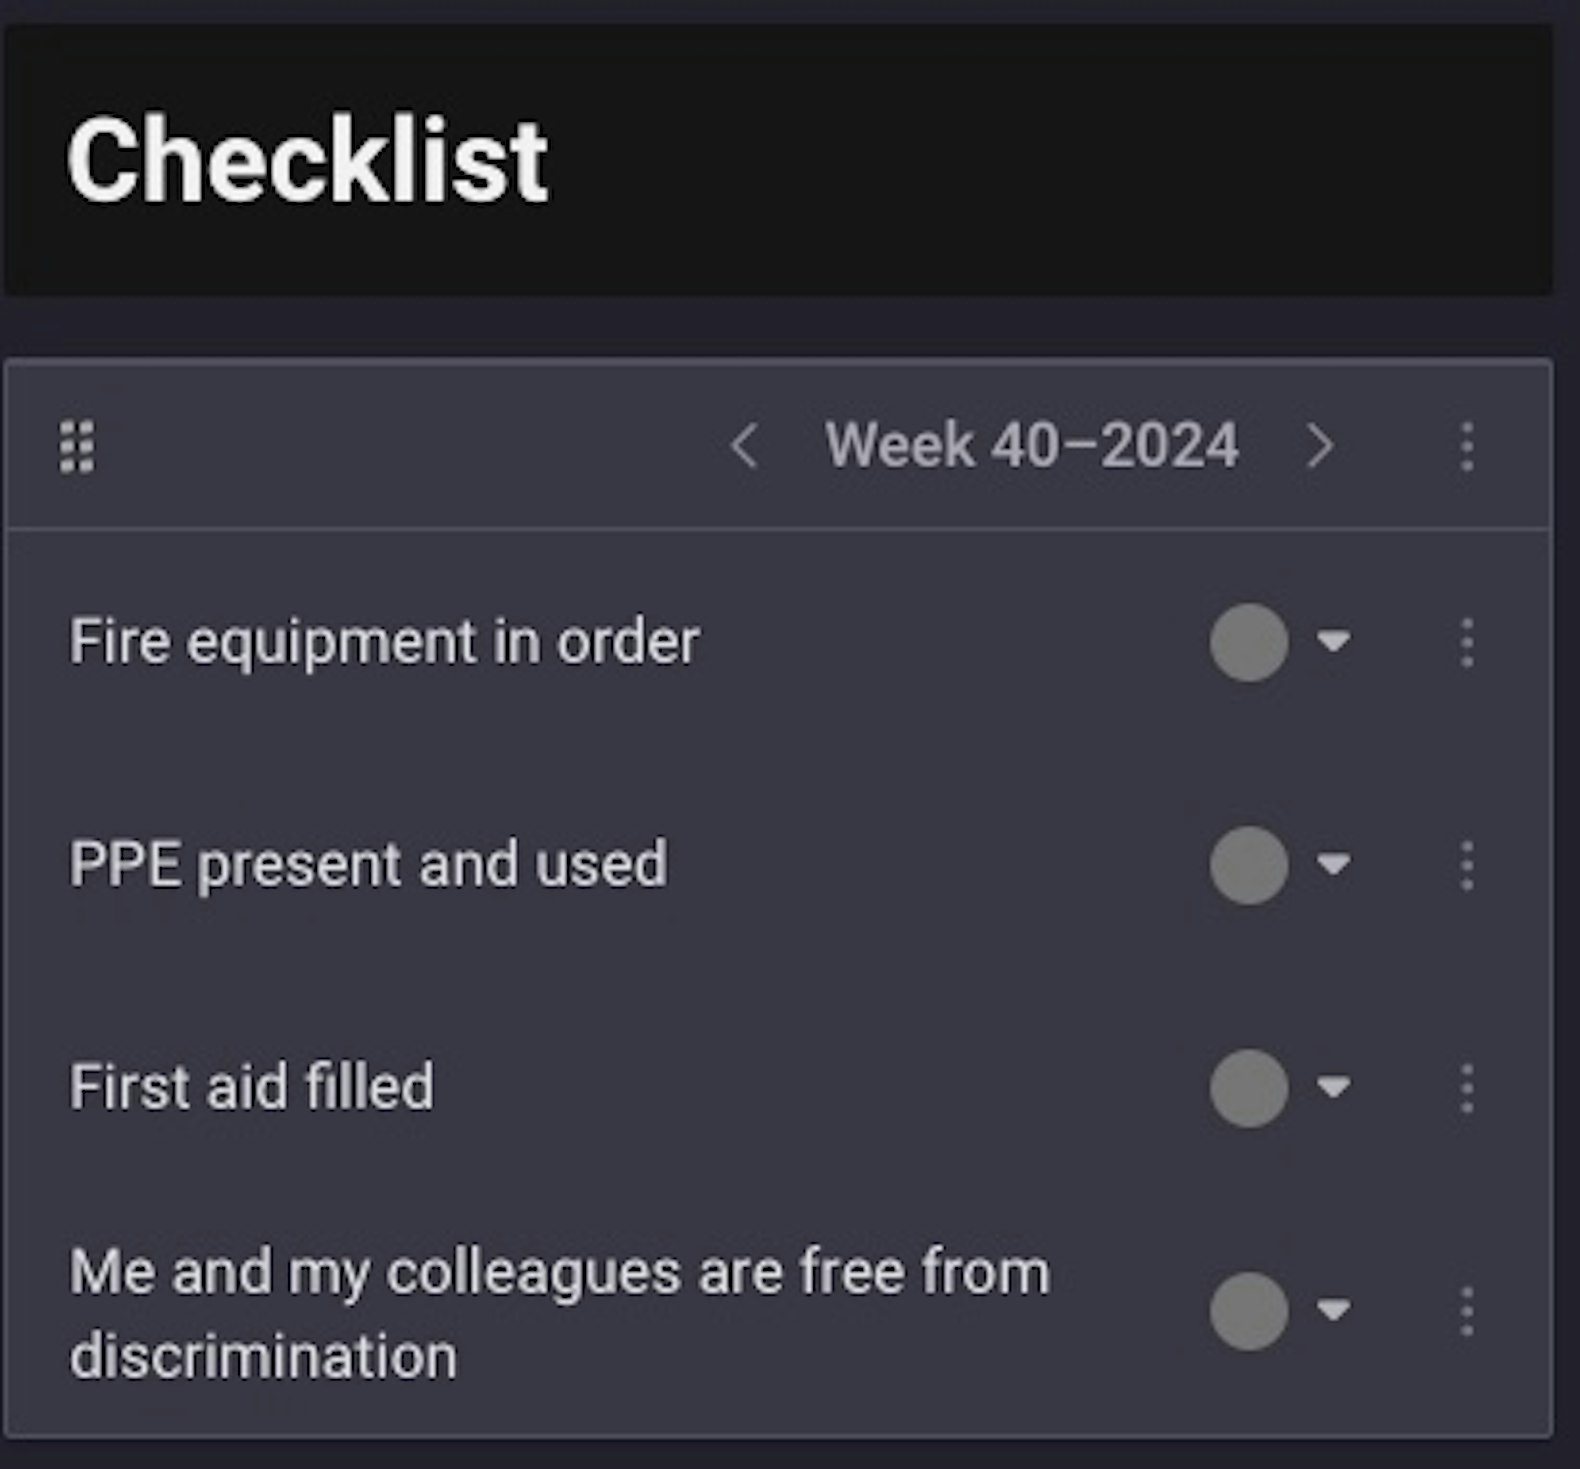Viewport: 1580px width, 1469px height.
Task: Open three-dot menu for Fire equipment in order
Action: pyautogui.click(x=1467, y=642)
